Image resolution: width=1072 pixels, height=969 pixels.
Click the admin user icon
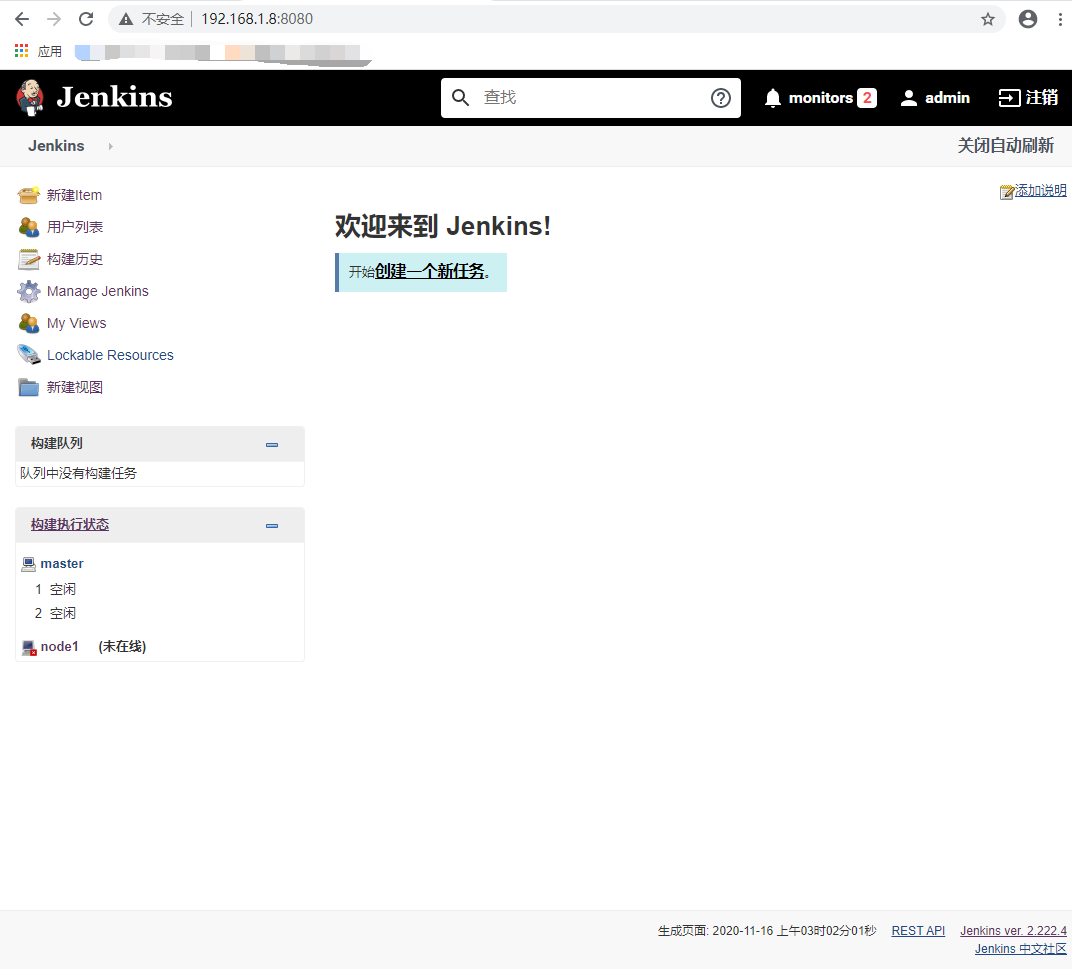click(909, 98)
